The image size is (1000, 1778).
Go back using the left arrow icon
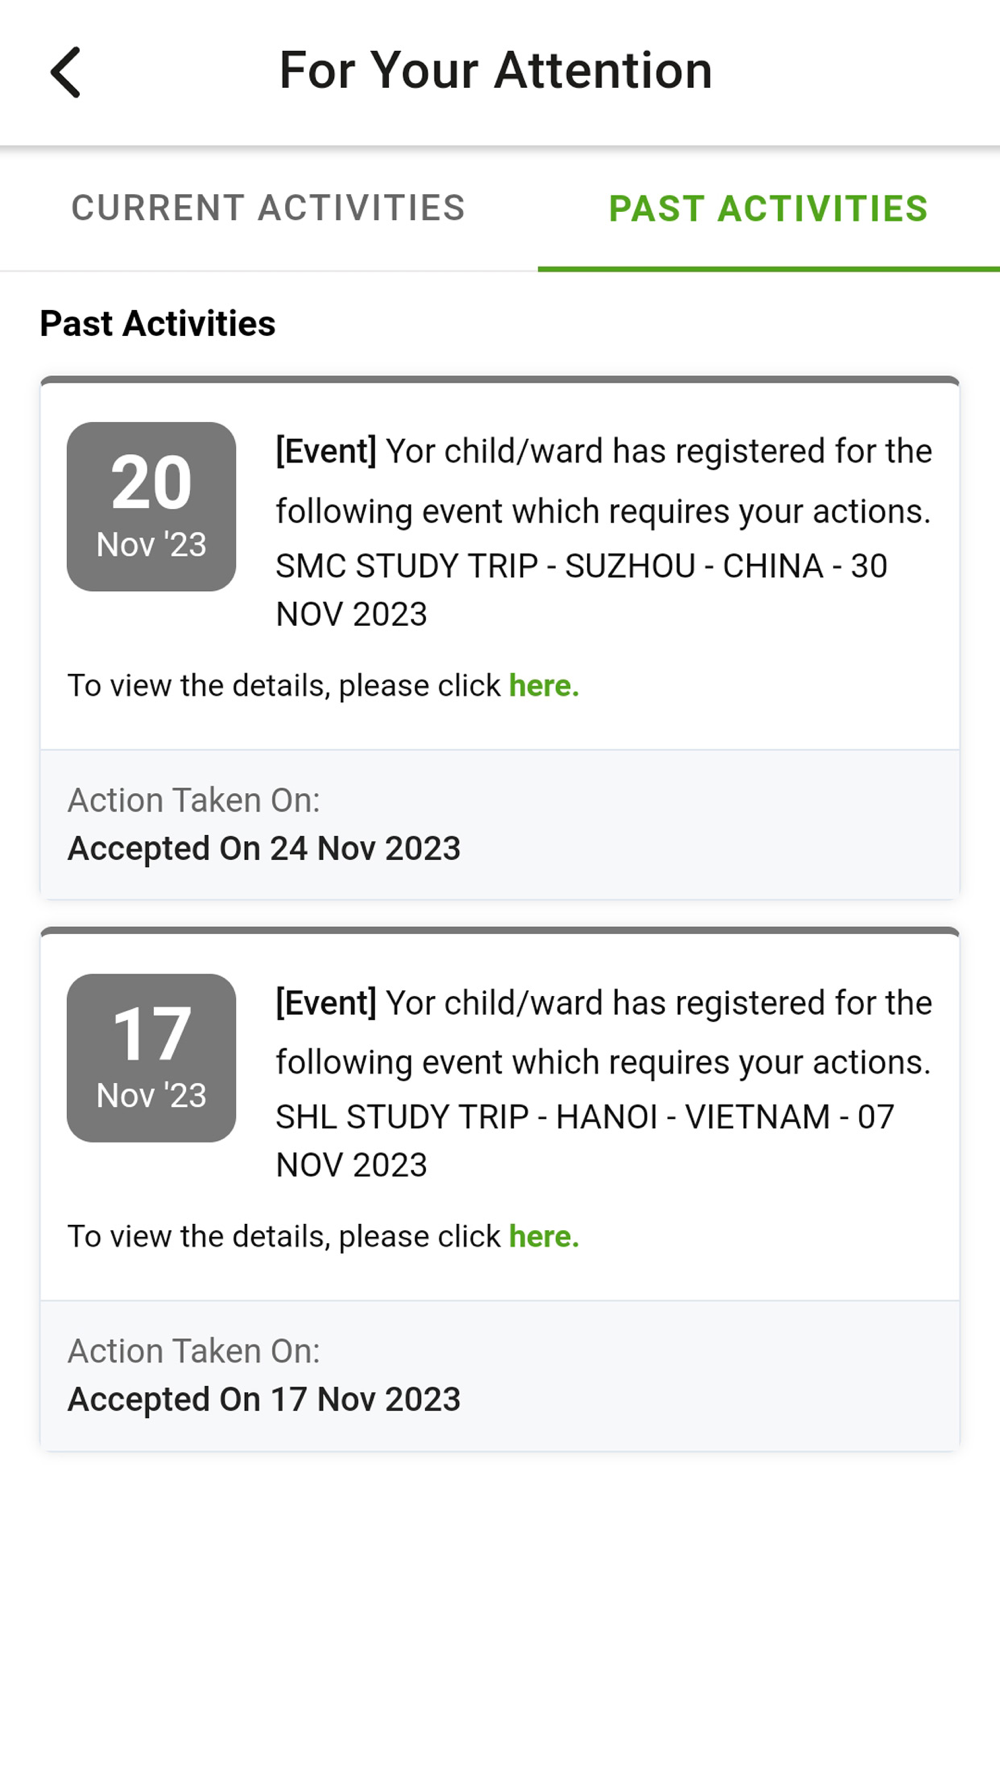(66, 72)
